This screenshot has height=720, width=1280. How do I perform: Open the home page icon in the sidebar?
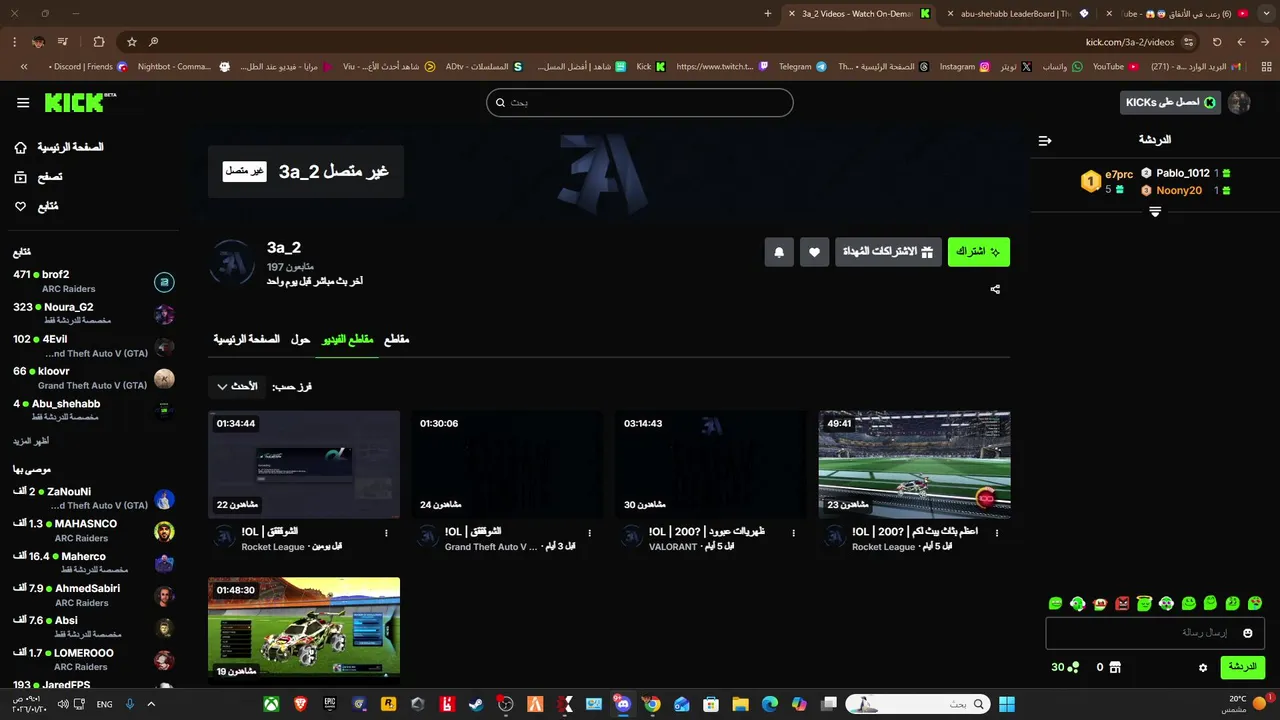click(x=21, y=148)
